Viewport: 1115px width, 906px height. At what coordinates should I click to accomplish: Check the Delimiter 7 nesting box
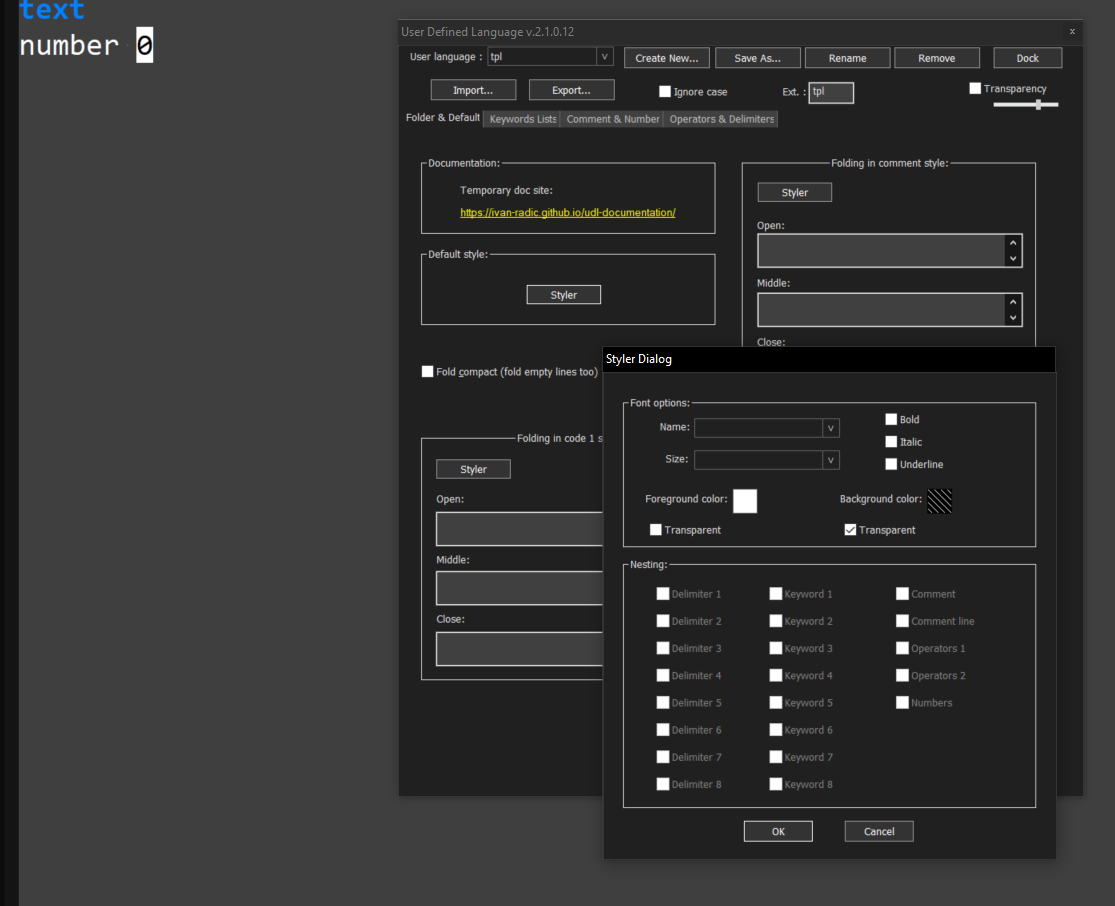coord(663,757)
